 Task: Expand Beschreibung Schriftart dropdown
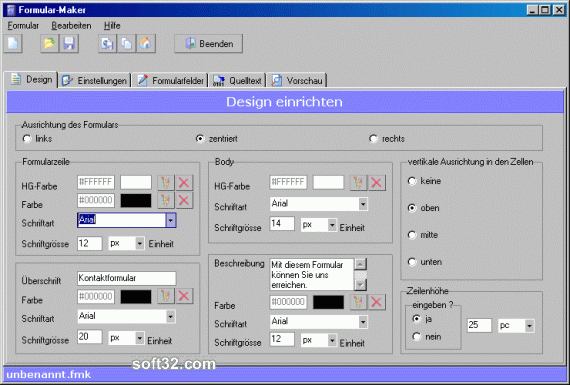click(x=363, y=322)
